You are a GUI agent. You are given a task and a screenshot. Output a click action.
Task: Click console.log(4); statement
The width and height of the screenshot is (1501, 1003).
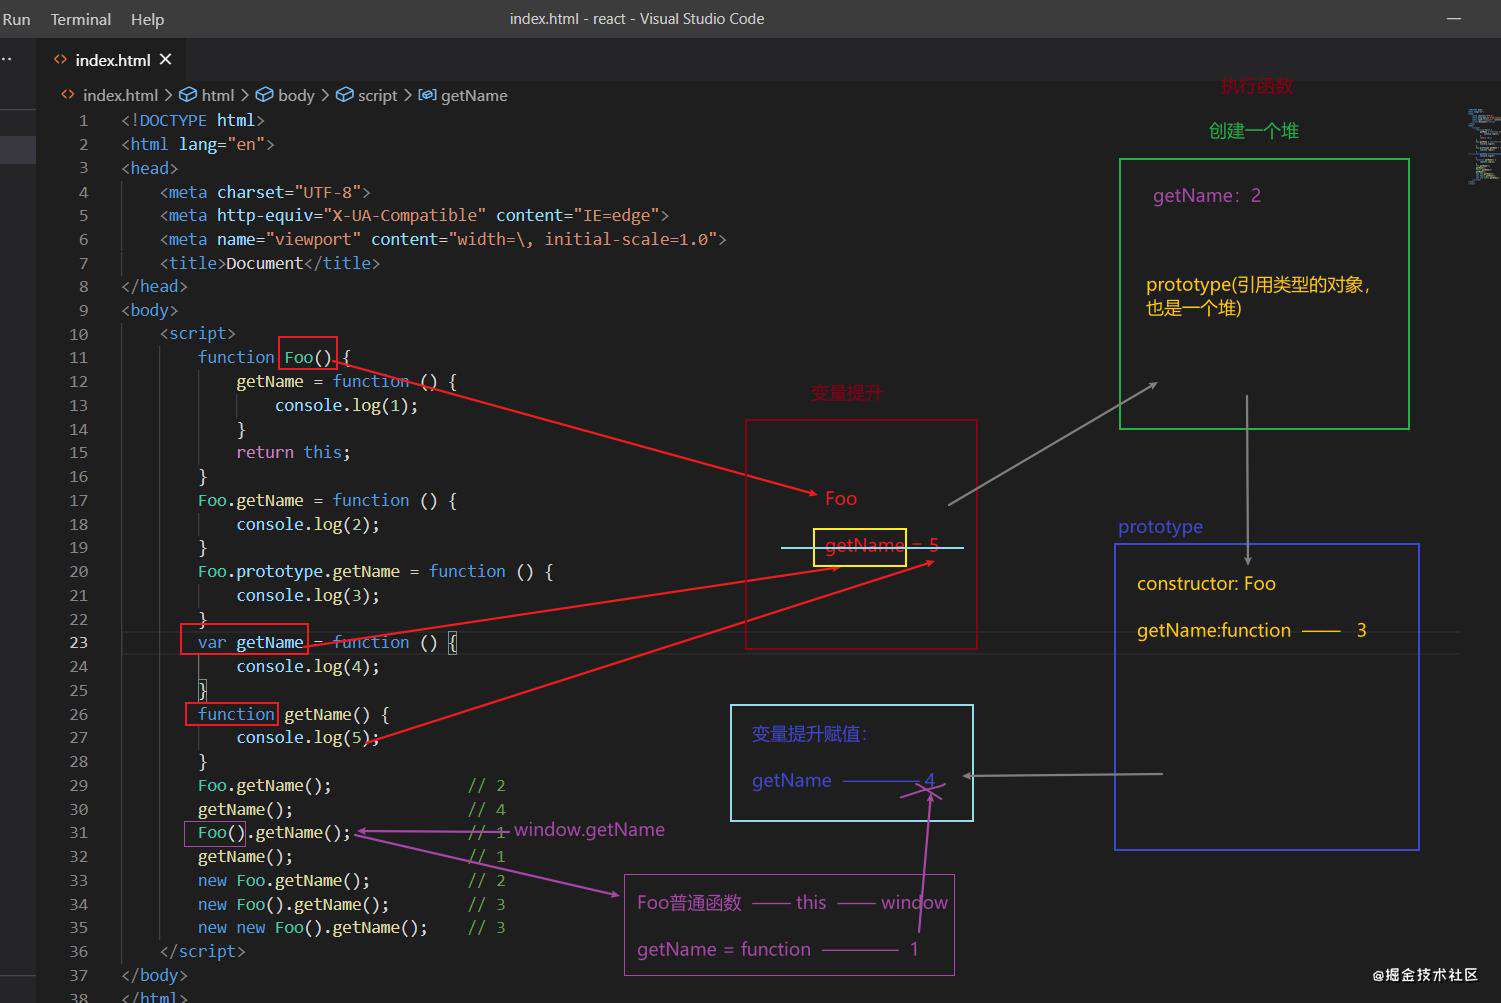[308, 666]
